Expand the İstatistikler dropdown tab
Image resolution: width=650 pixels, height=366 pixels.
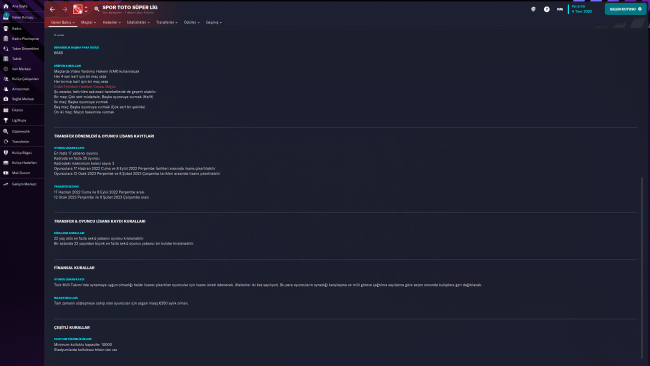[138, 22]
